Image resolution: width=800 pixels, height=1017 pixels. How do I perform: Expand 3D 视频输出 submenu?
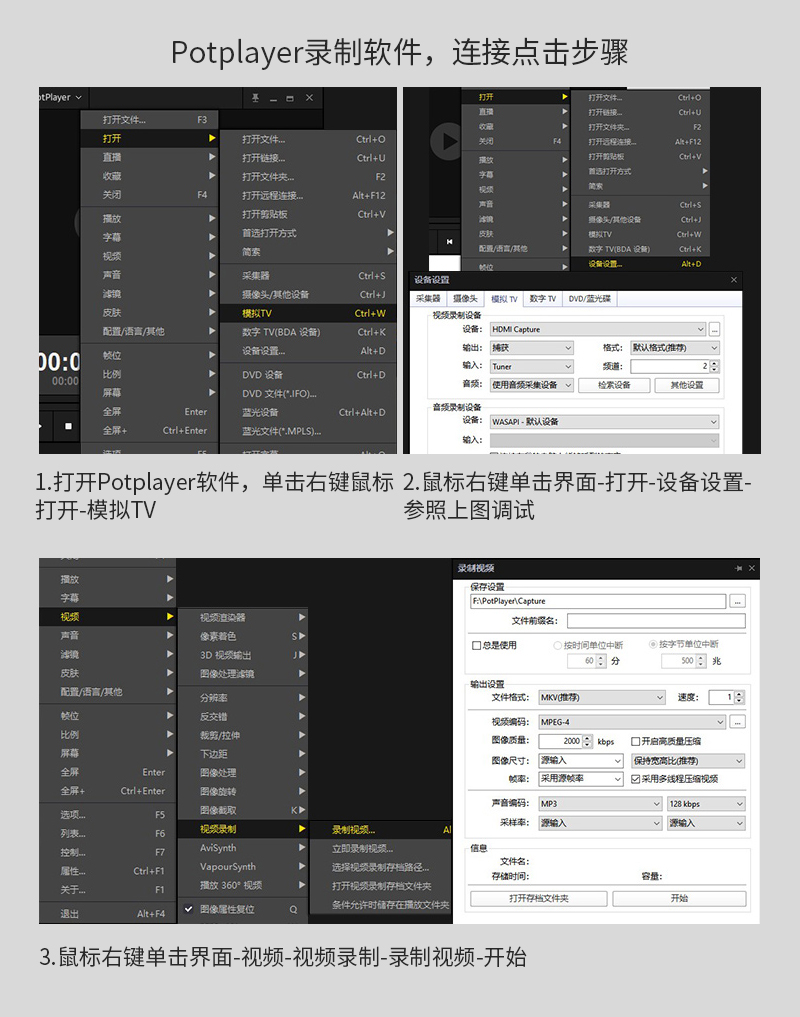coord(243,655)
